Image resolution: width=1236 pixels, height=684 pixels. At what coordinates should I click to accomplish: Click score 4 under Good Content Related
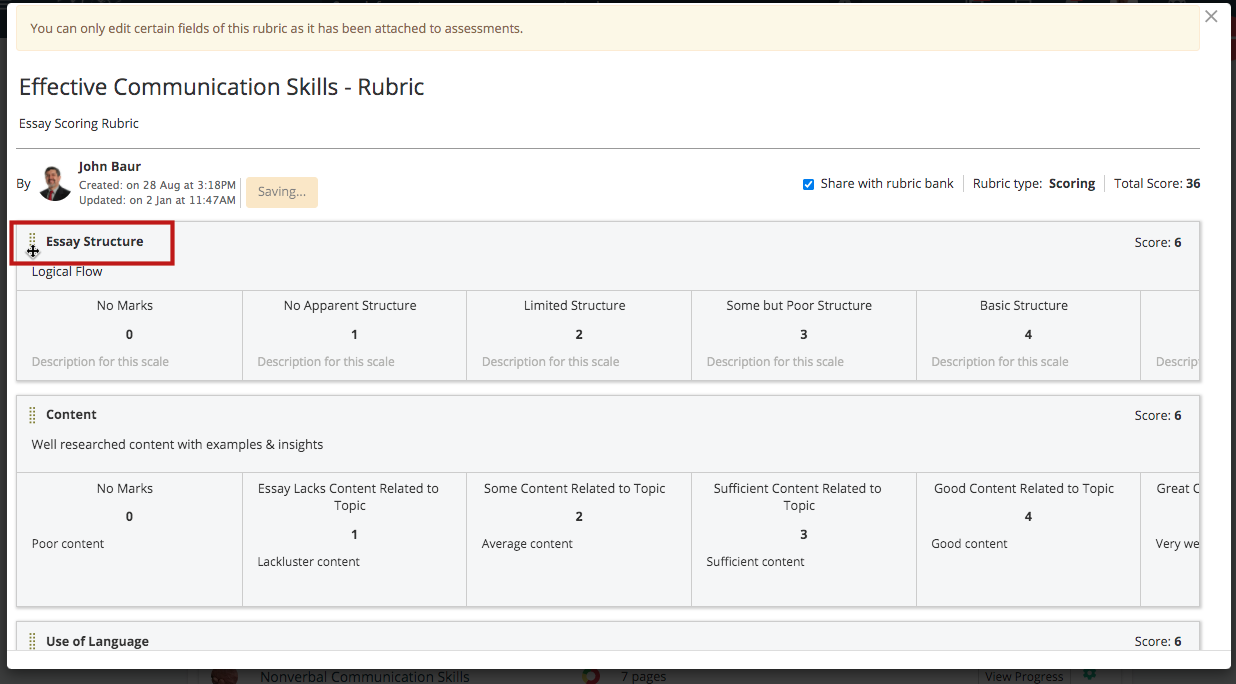coord(1028,517)
